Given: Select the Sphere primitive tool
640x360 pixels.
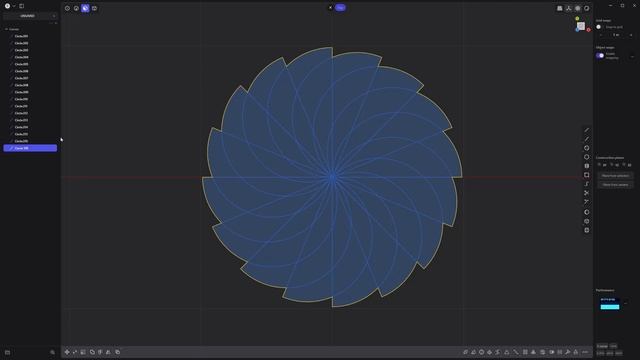Looking at the screenshot, I should pos(587,212).
